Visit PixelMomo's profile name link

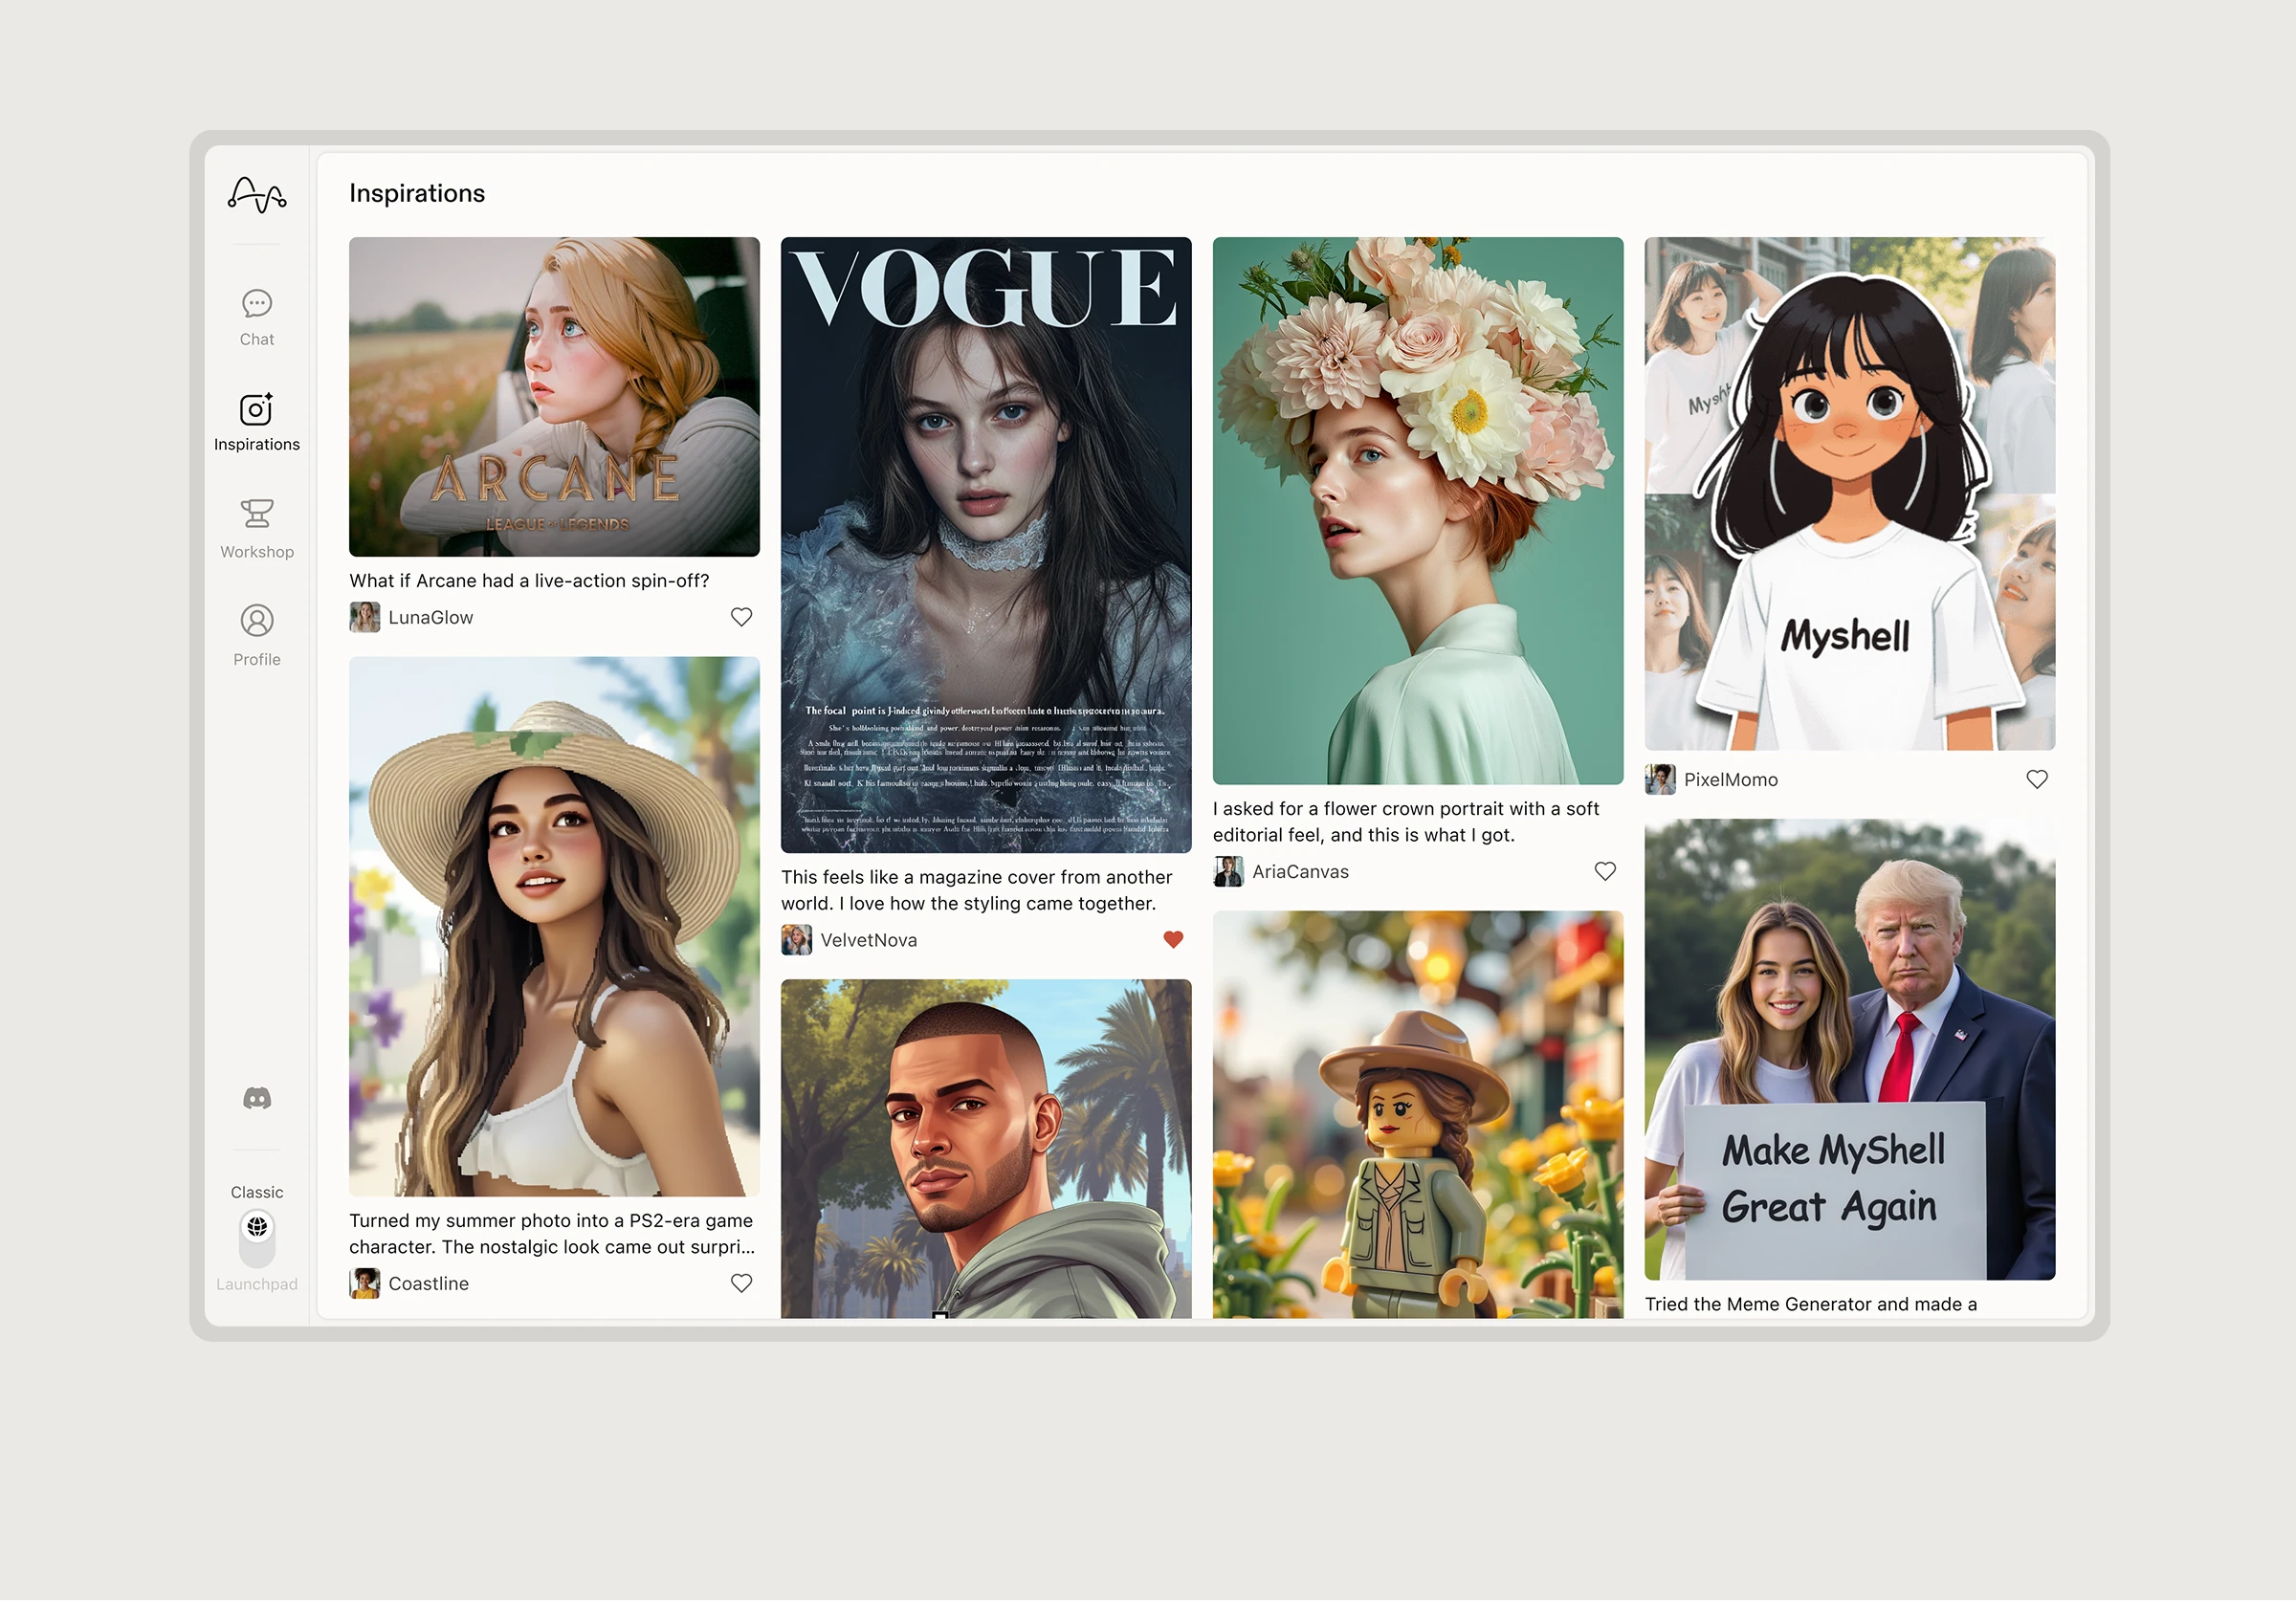pos(1731,780)
